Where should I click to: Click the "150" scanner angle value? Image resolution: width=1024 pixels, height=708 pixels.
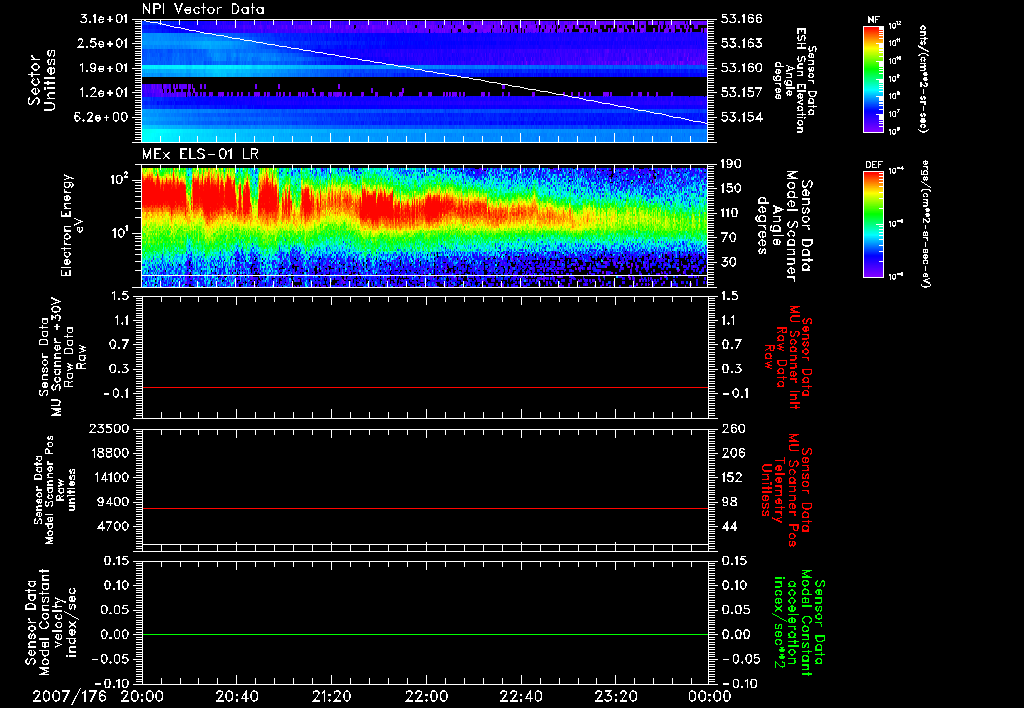click(731, 189)
